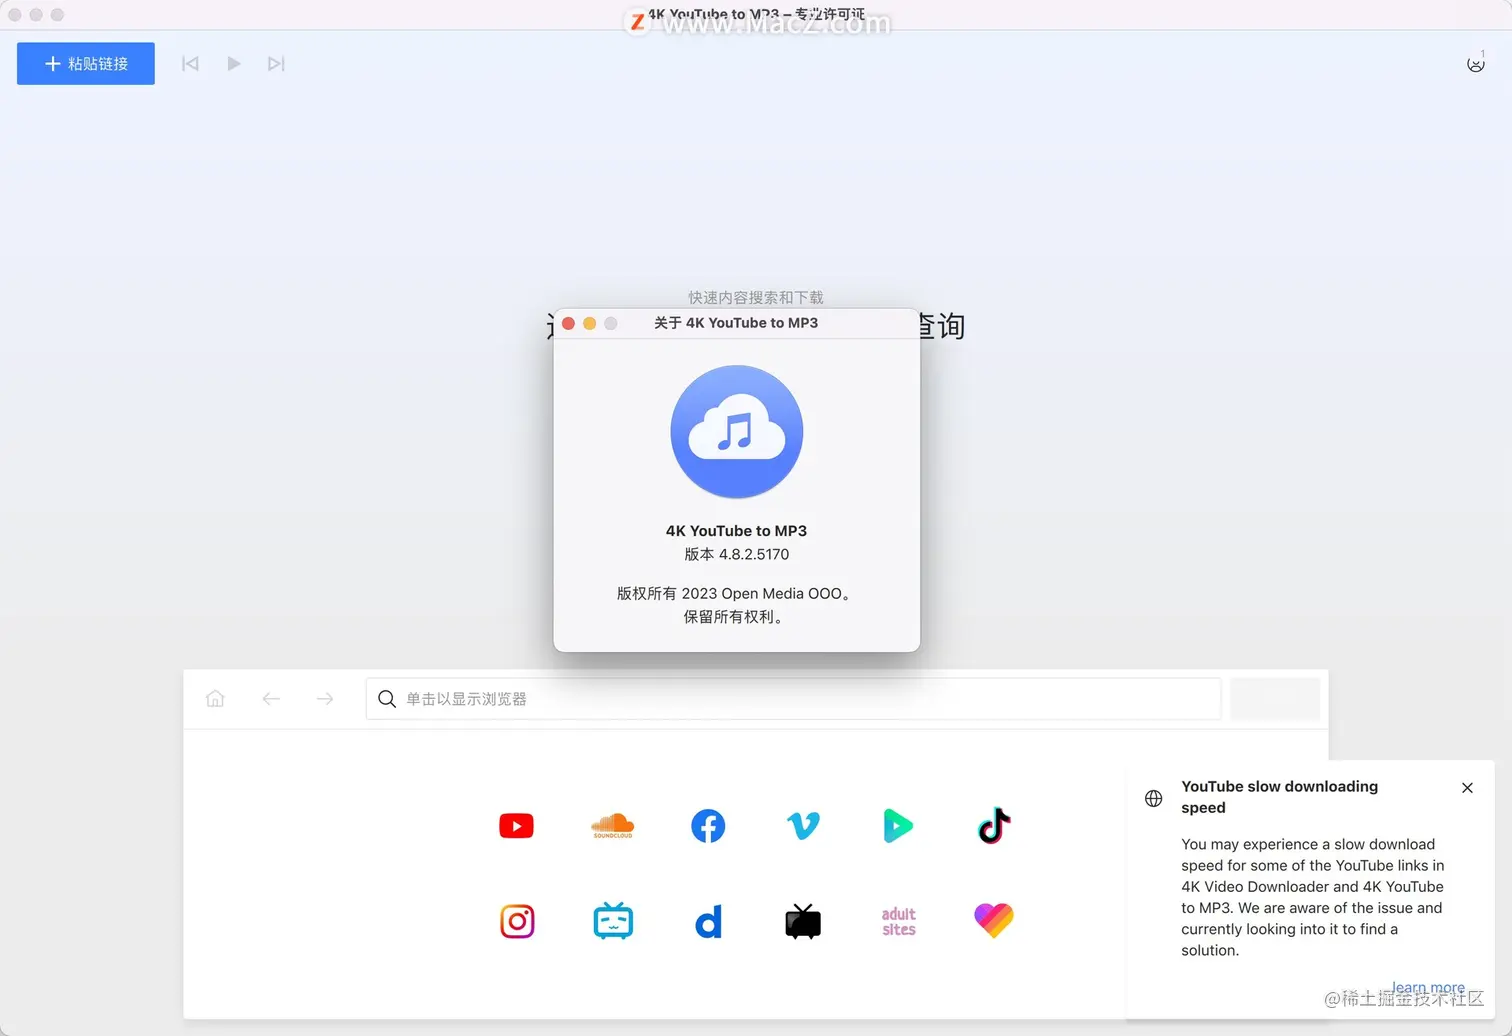Open the smiley feedback icon
Image resolution: width=1512 pixels, height=1036 pixels.
click(1475, 63)
